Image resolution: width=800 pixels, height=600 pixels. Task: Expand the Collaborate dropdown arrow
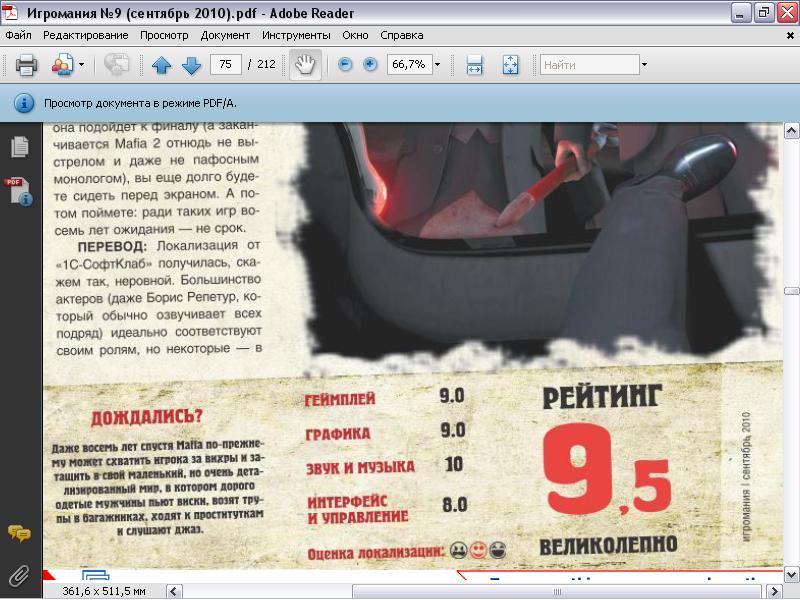[x=82, y=65]
